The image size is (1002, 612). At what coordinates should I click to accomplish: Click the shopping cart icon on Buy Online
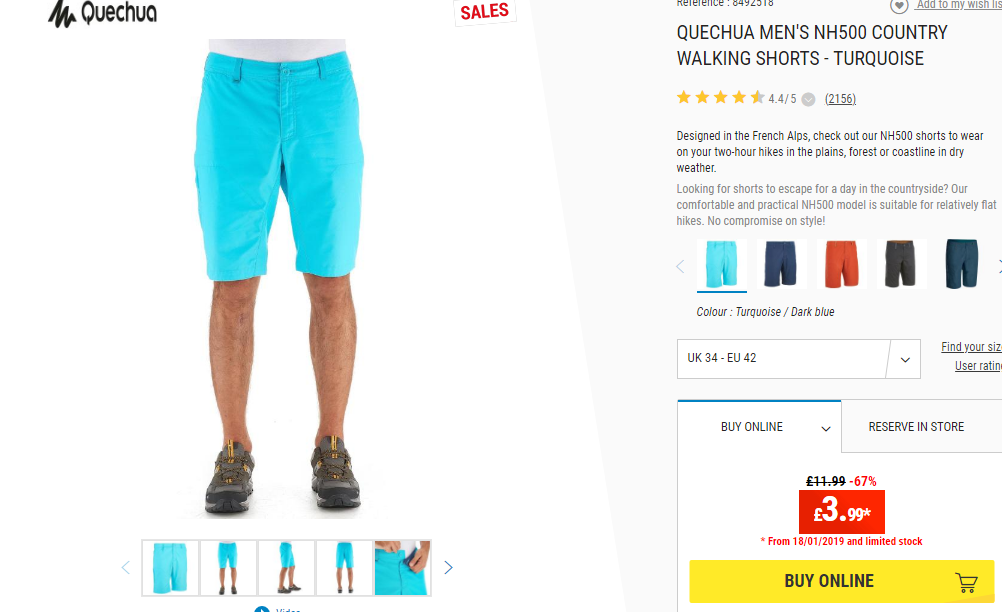[966, 582]
